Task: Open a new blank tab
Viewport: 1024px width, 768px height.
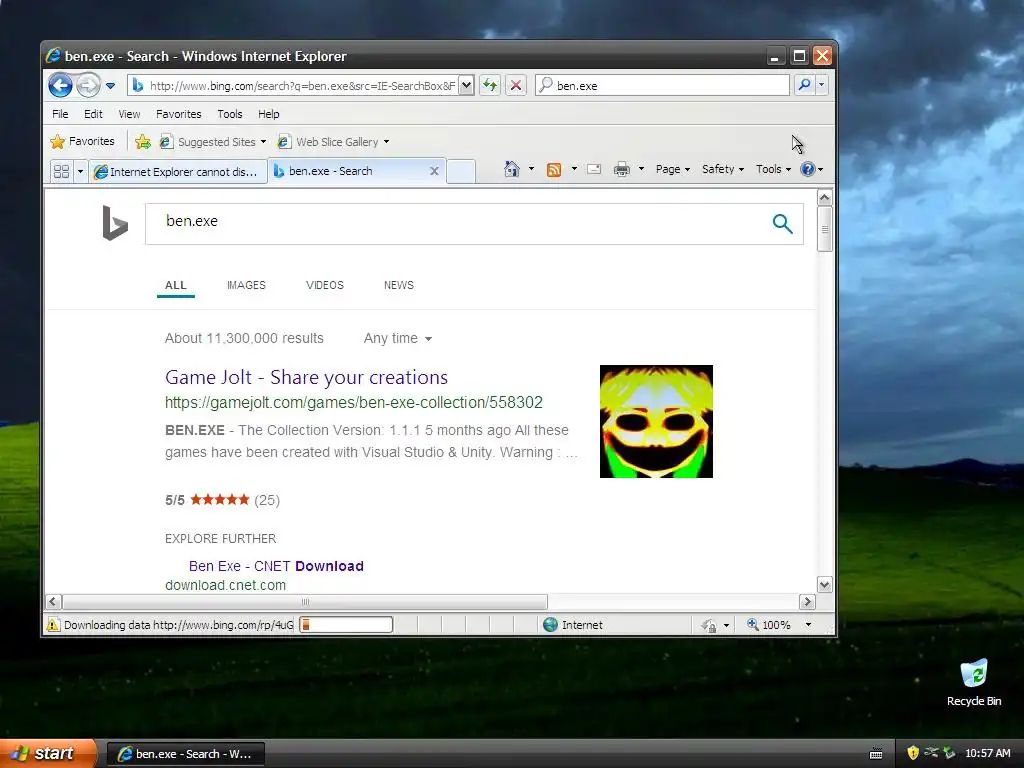Action: (460, 171)
